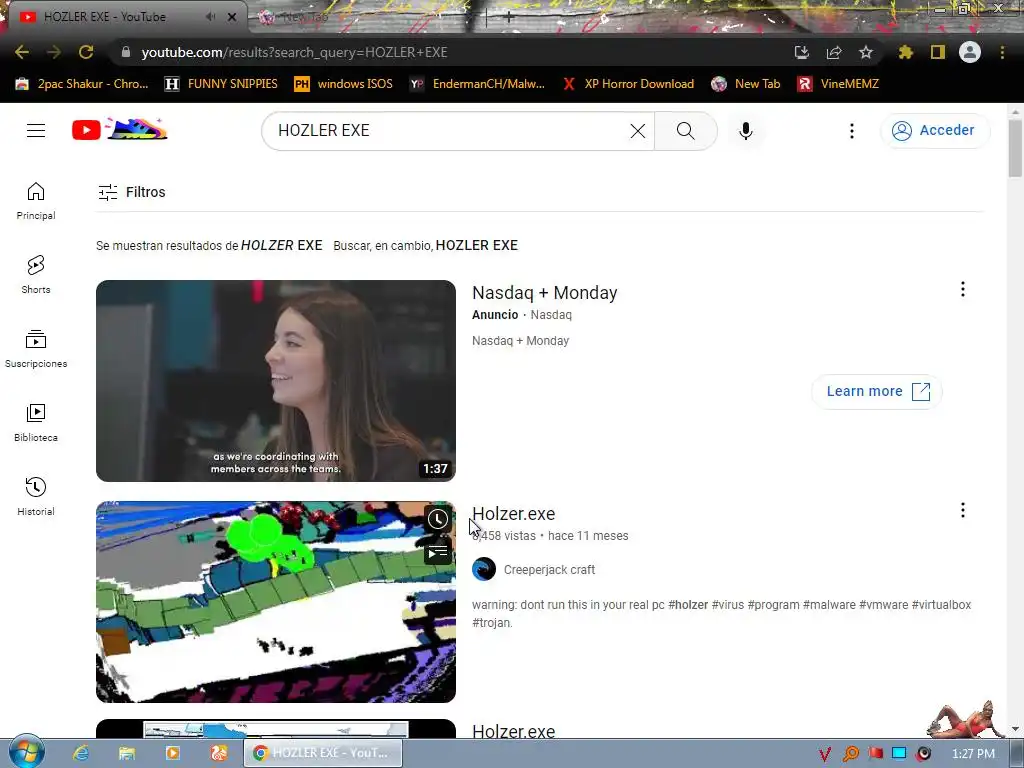Open XP Horror Download bookmark
Viewport: 1024px width, 768px height.
coord(628,84)
